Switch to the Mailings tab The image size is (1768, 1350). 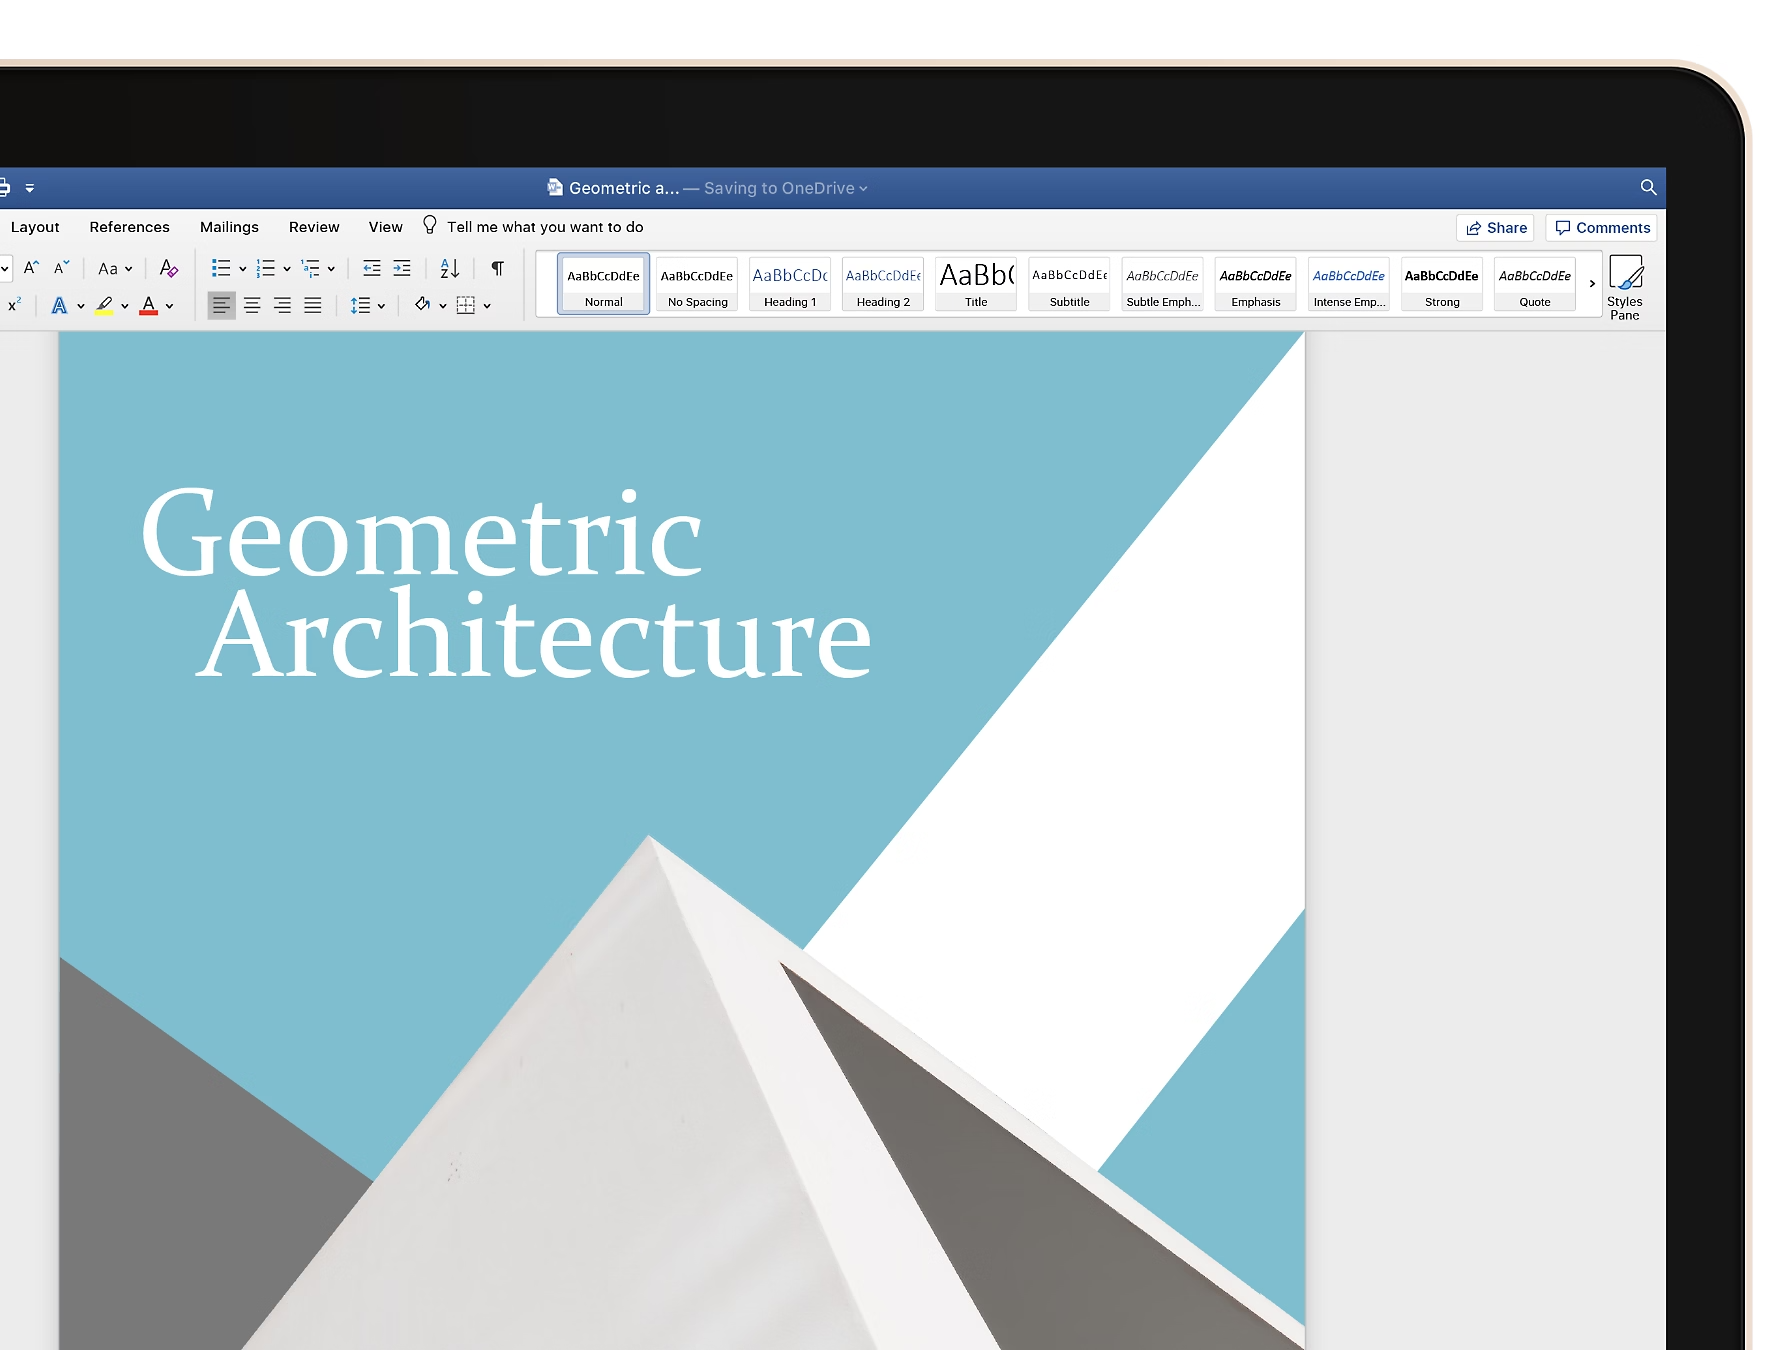(229, 227)
